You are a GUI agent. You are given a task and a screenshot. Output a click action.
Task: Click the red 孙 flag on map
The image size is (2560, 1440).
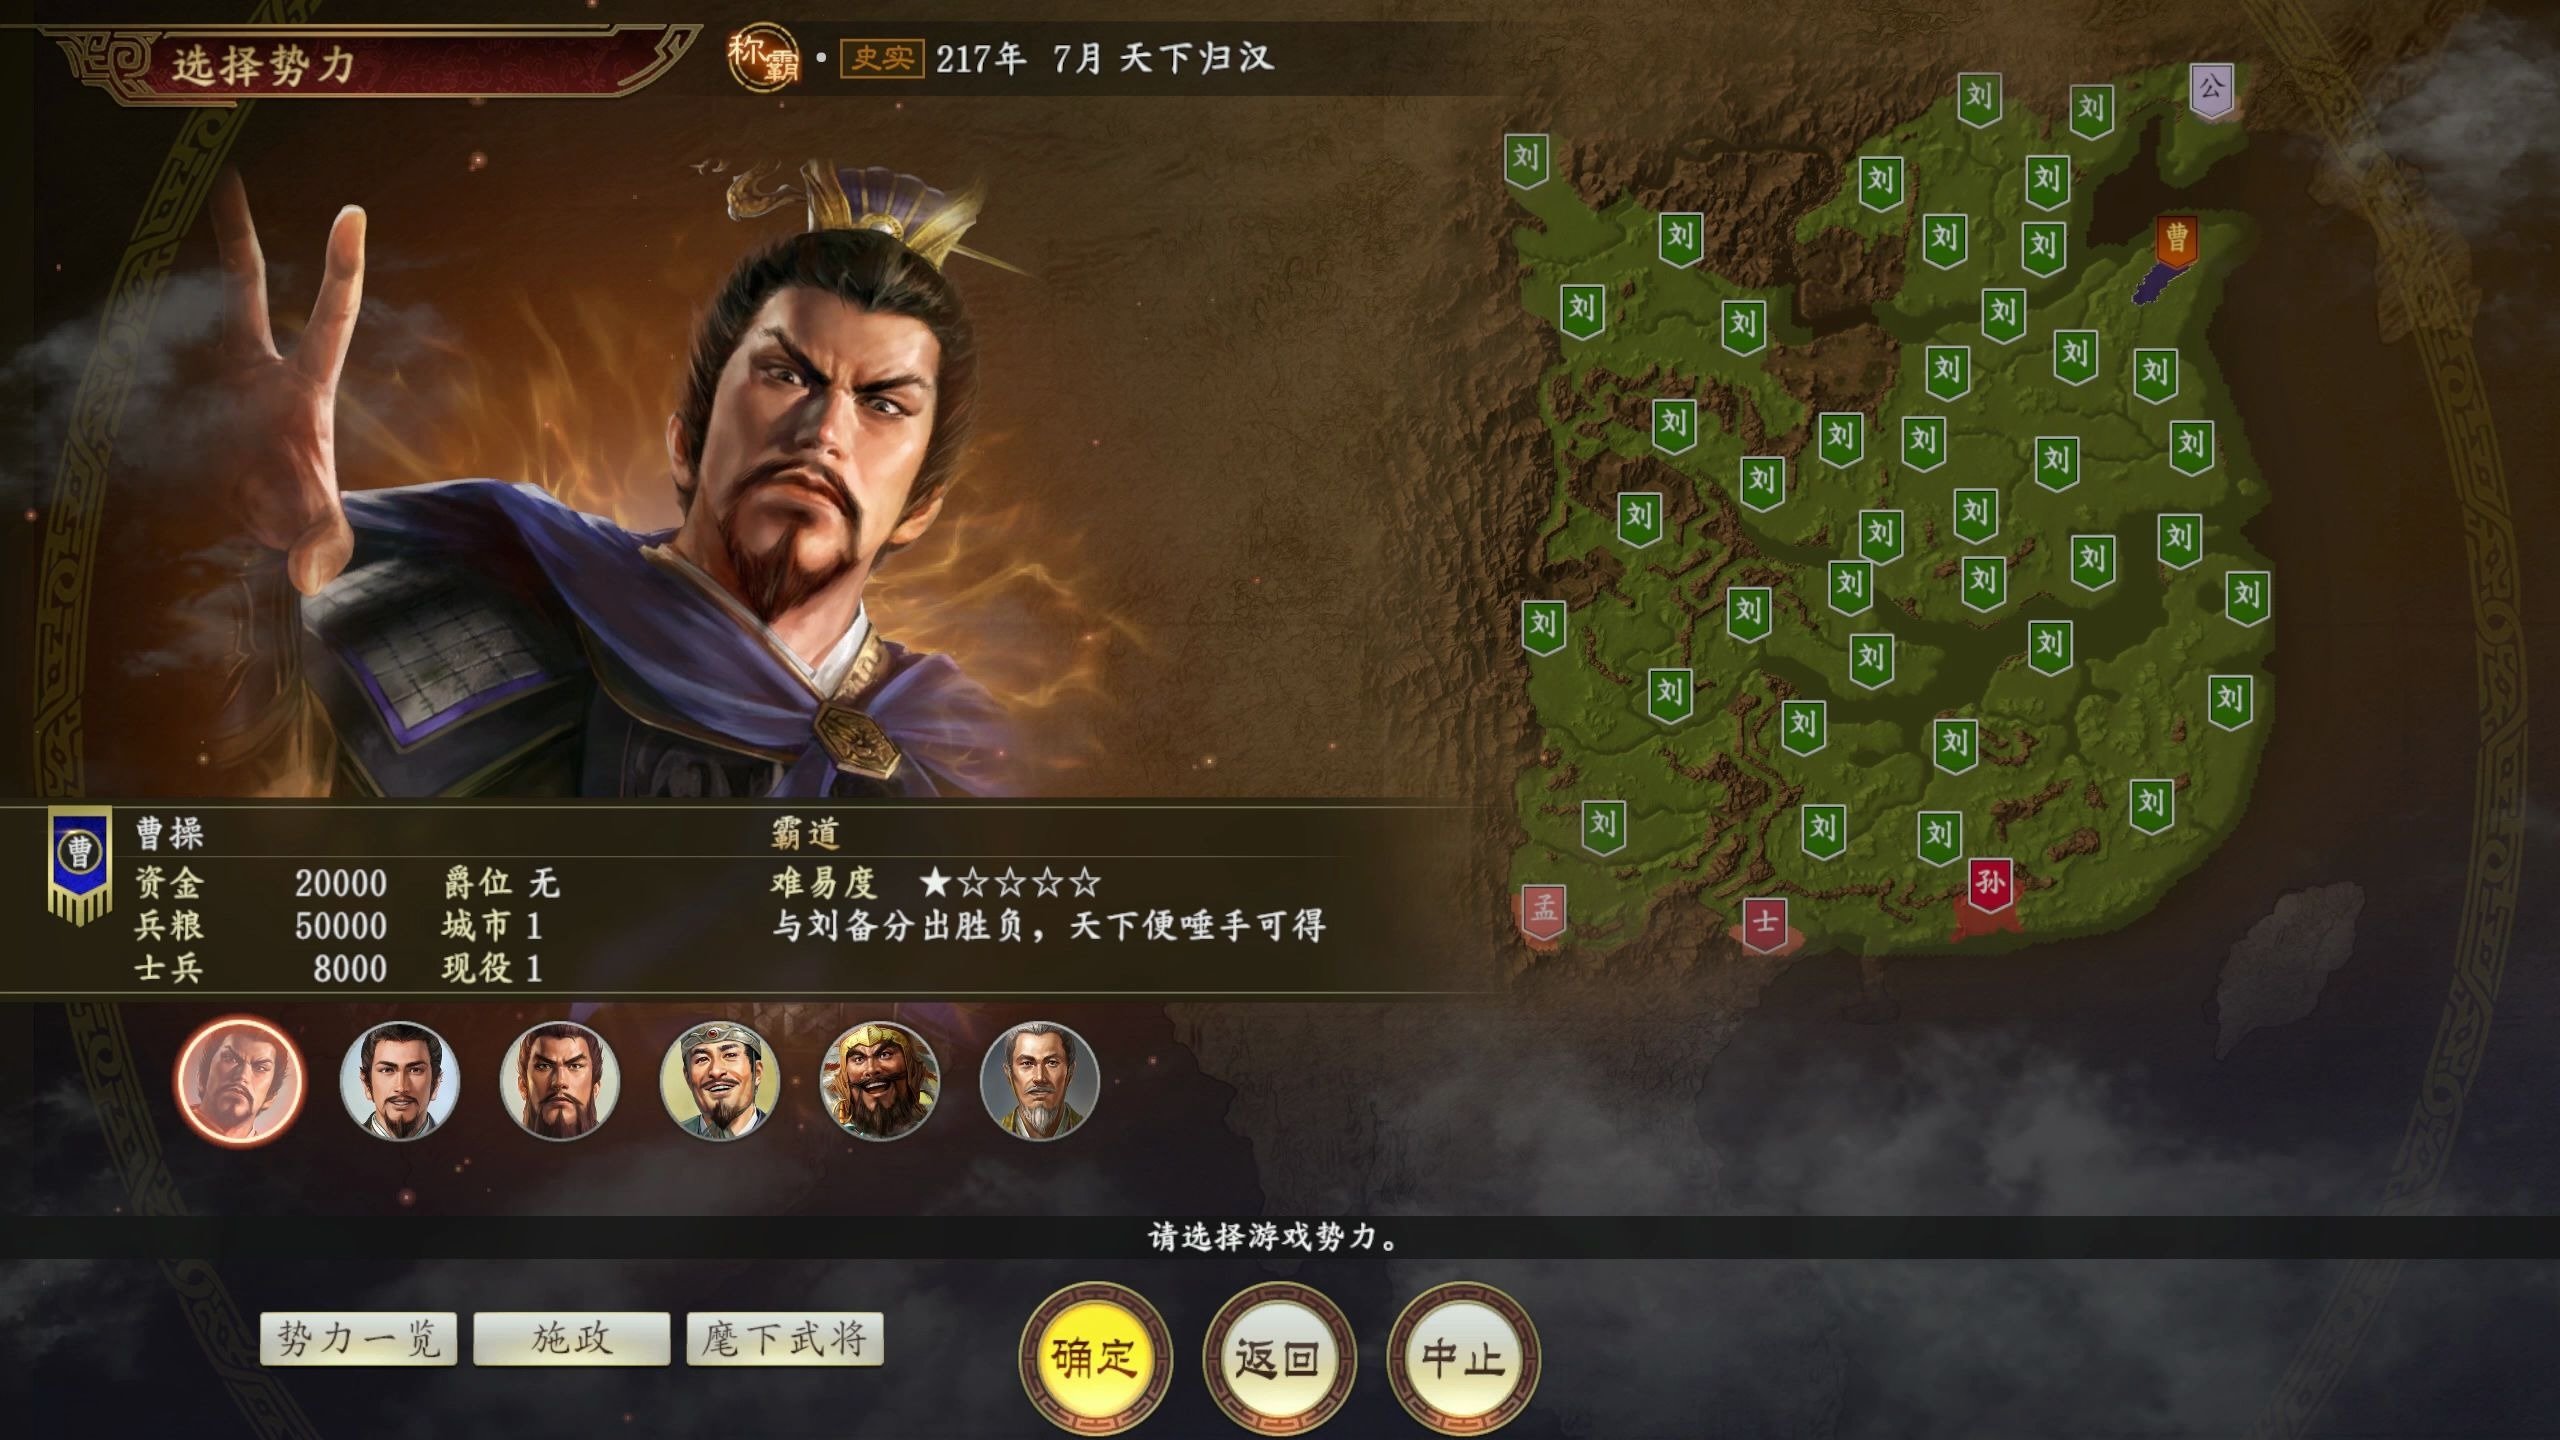tap(1990, 884)
